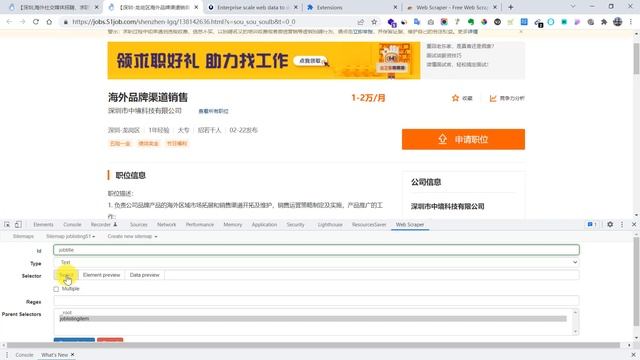
Task: Select joblistingitem in Parent Selectors list
Action: point(313,318)
